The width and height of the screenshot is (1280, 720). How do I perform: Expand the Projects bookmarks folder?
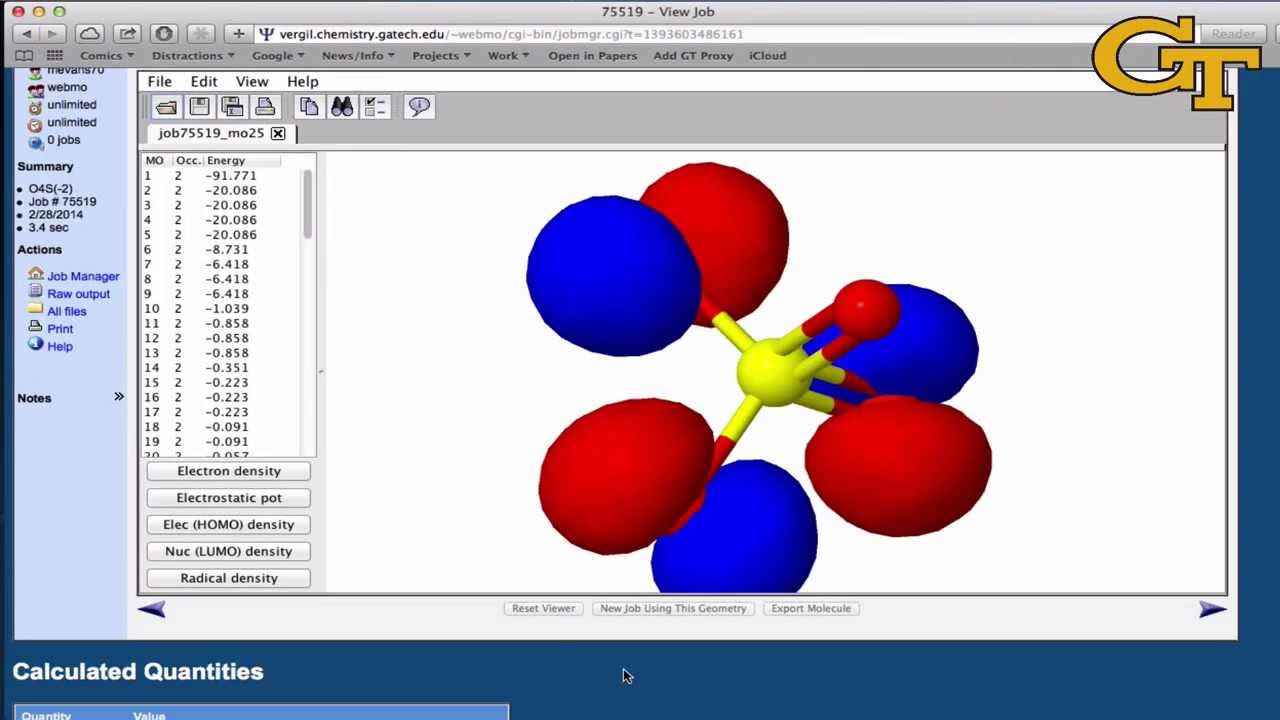(x=442, y=56)
